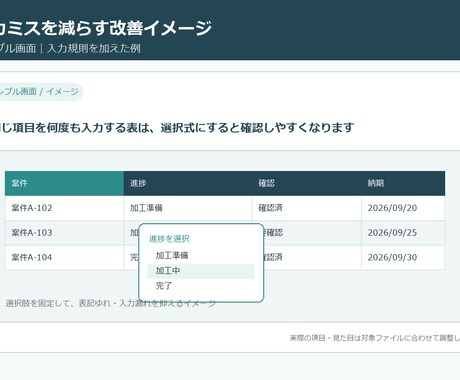Select date 2026/09/20
Screen dimensions: 460x380
[x=403, y=208]
